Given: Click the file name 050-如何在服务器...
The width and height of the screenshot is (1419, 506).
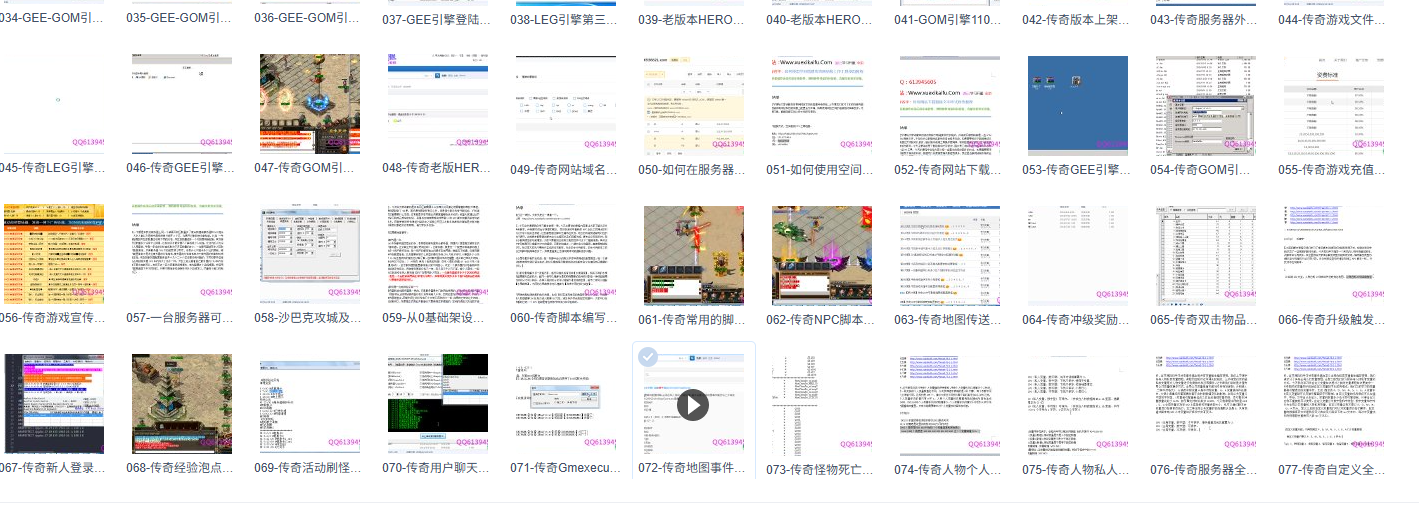Looking at the screenshot, I should tap(692, 169).
